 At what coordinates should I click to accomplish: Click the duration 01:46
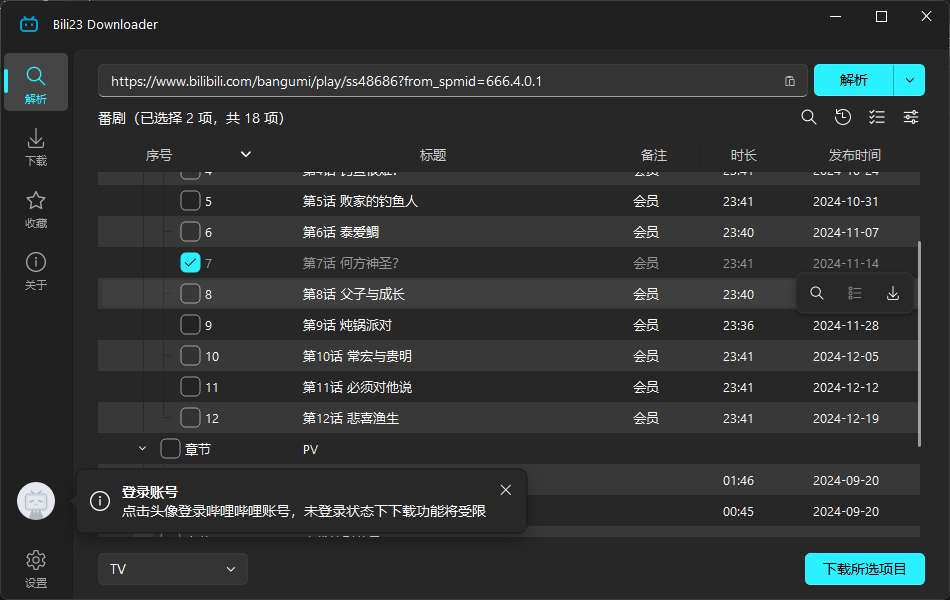click(738, 481)
